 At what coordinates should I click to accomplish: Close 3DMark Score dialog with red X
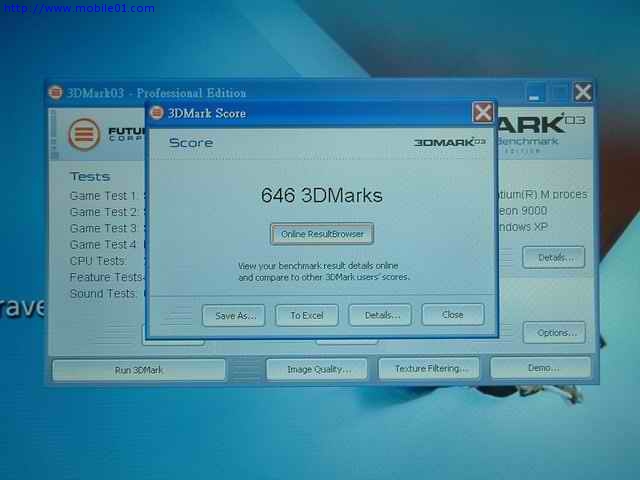click(483, 112)
